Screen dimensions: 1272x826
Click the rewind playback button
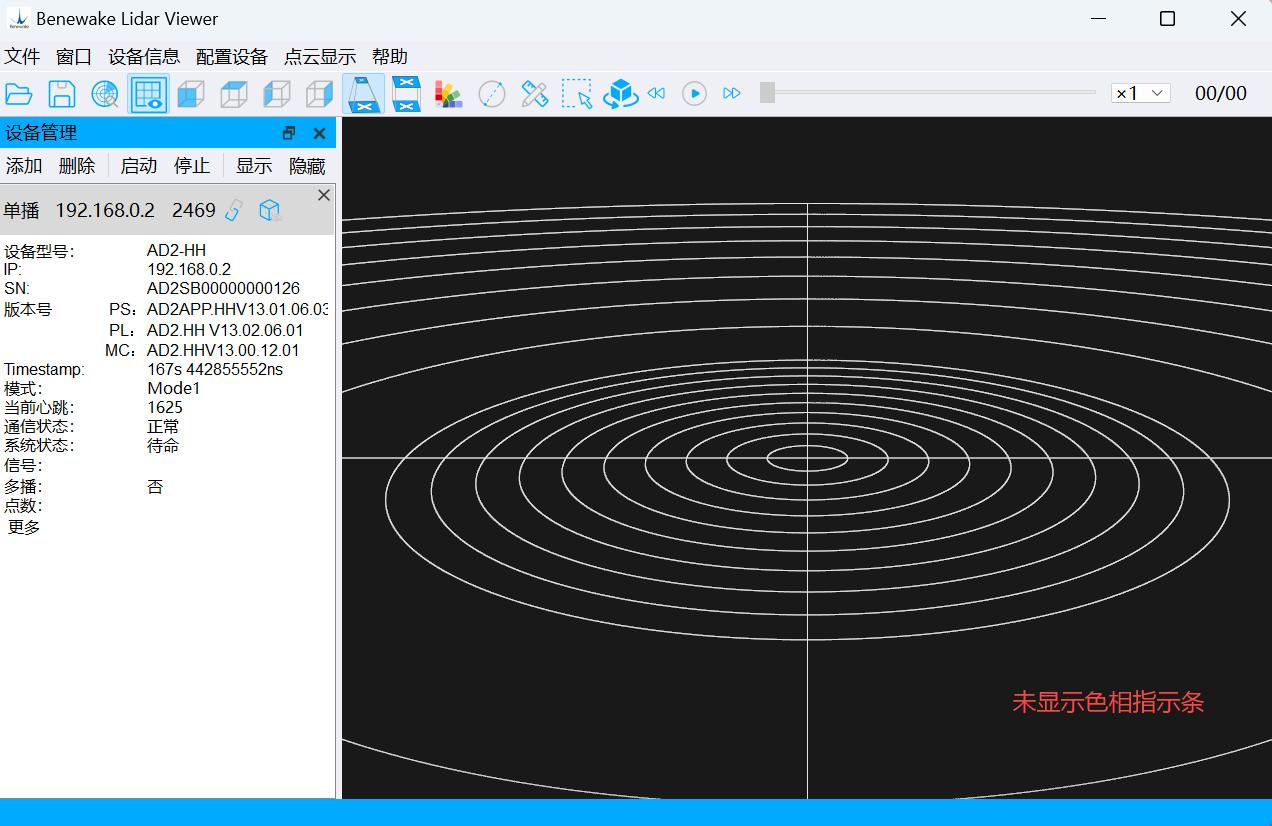(x=657, y=93)
